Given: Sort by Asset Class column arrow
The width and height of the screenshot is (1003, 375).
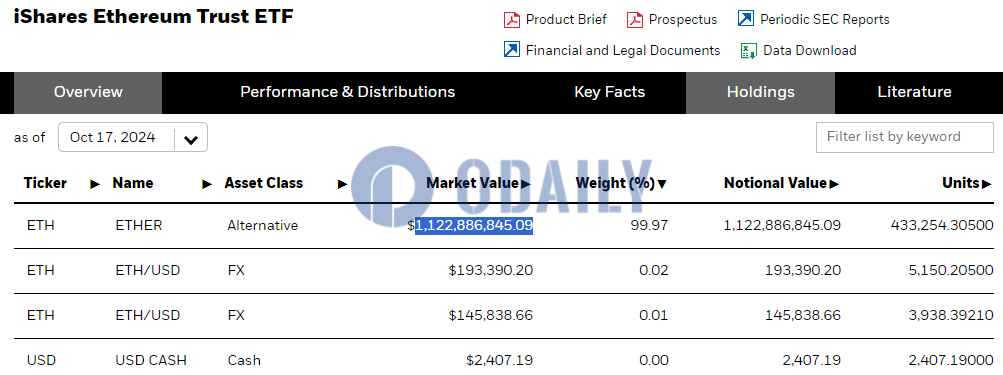Looking at the screenshot, I should pos(342,184).
